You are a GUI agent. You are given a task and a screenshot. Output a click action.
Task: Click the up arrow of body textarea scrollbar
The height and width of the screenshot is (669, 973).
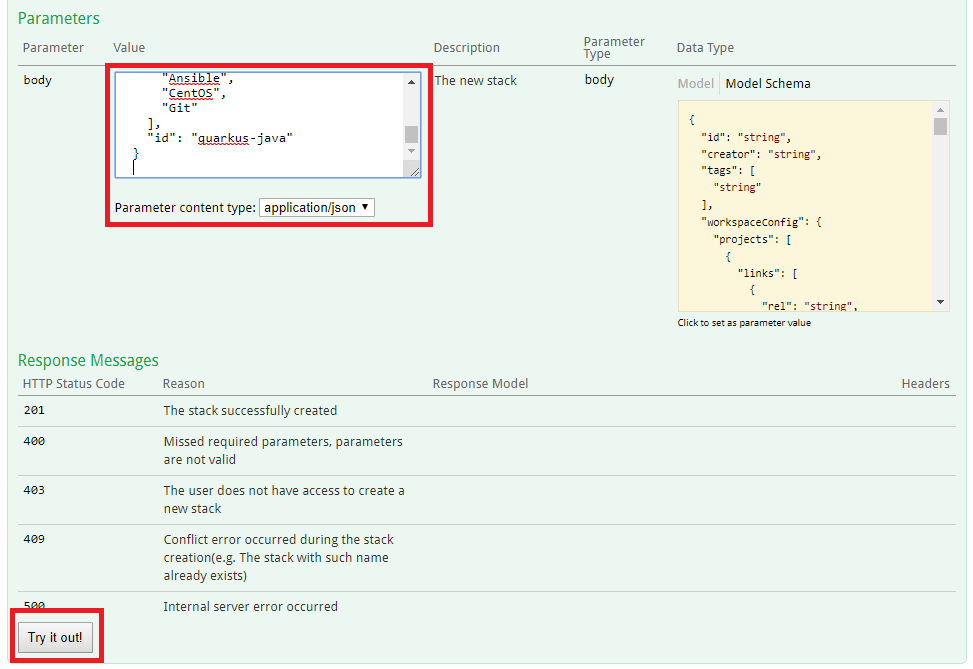click(411, 81)
